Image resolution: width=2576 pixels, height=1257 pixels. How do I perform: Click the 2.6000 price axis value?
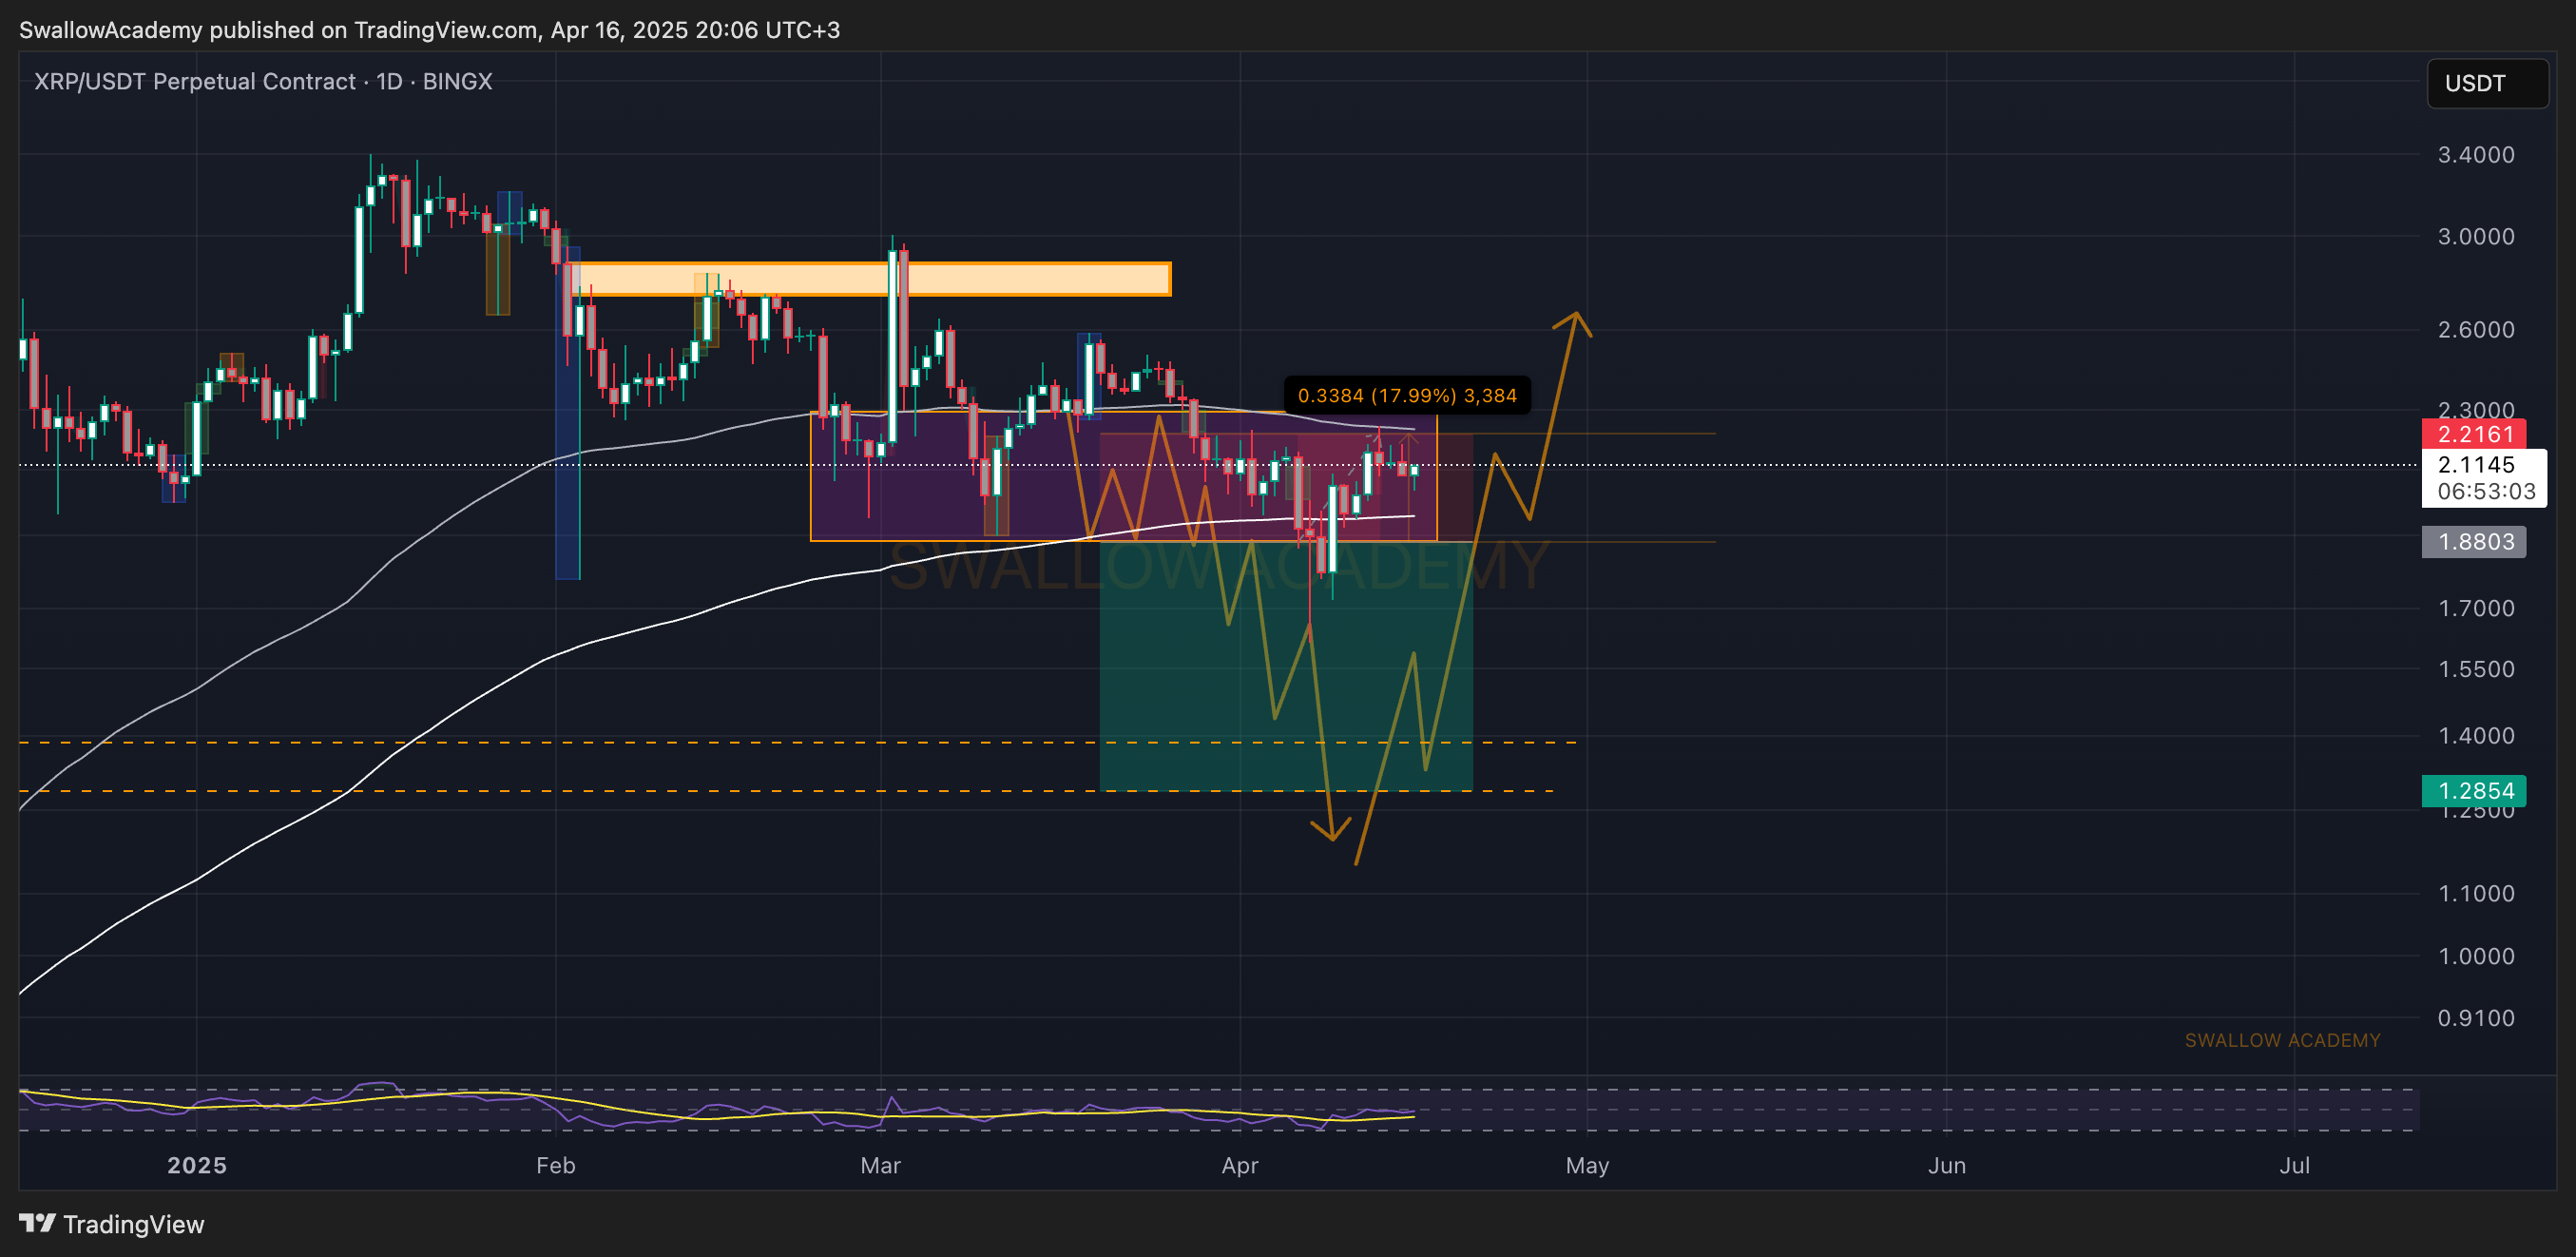tap(2476, 330)
